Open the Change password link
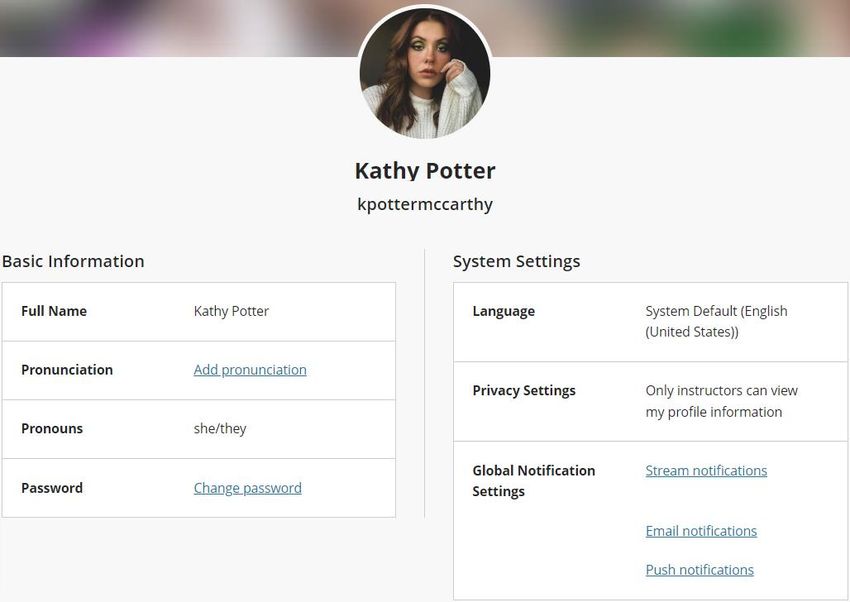 (x=248, y=488)
